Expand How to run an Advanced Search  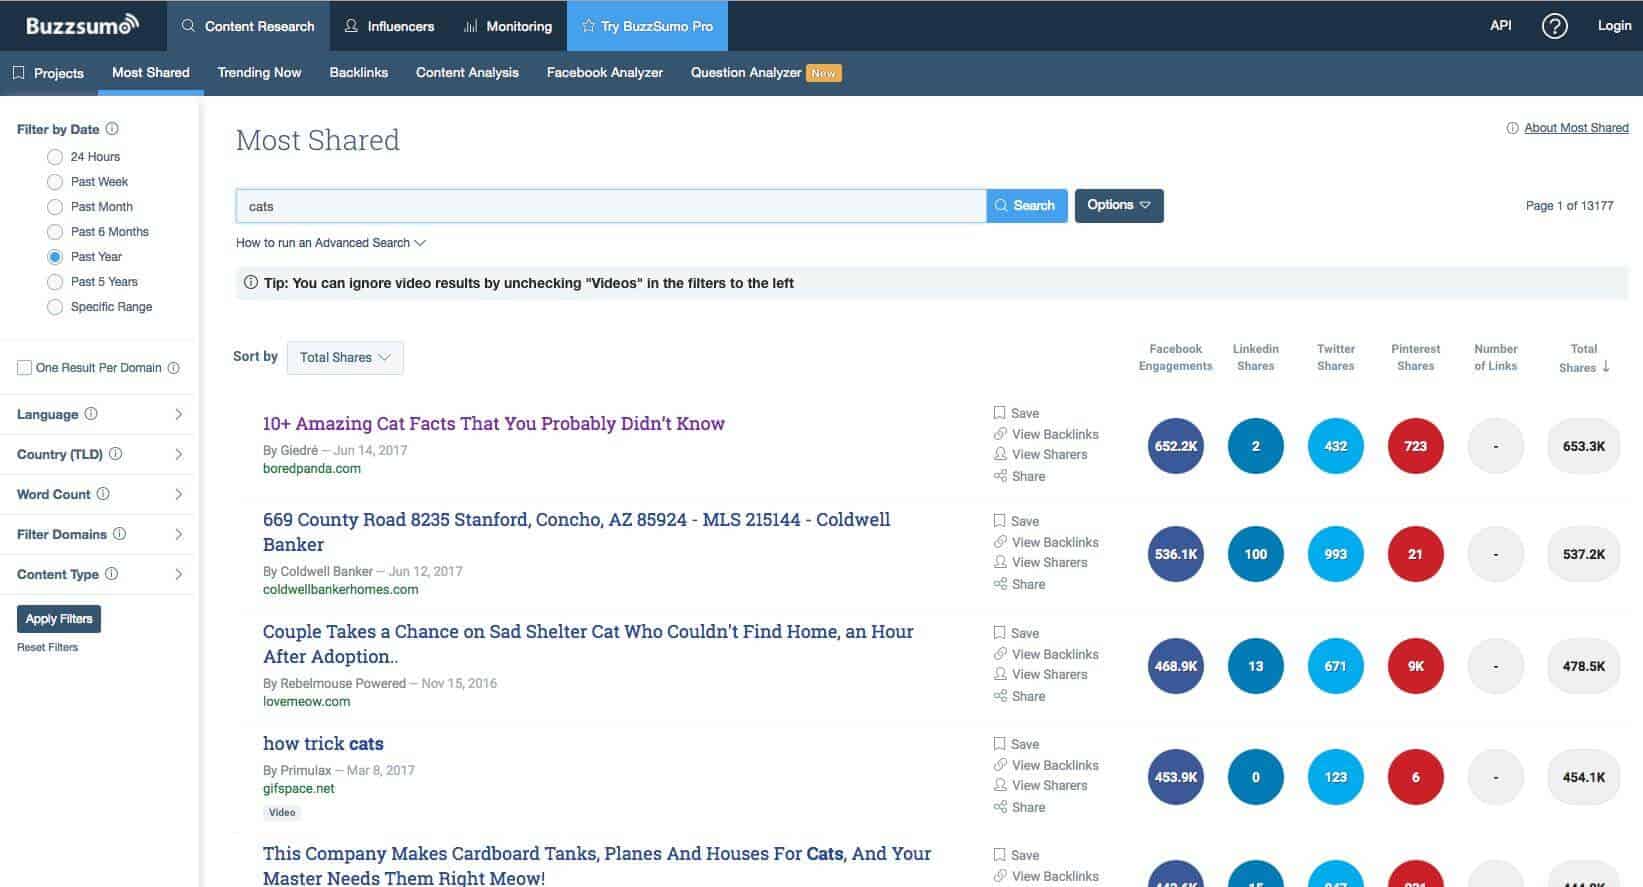coord(331,243)
